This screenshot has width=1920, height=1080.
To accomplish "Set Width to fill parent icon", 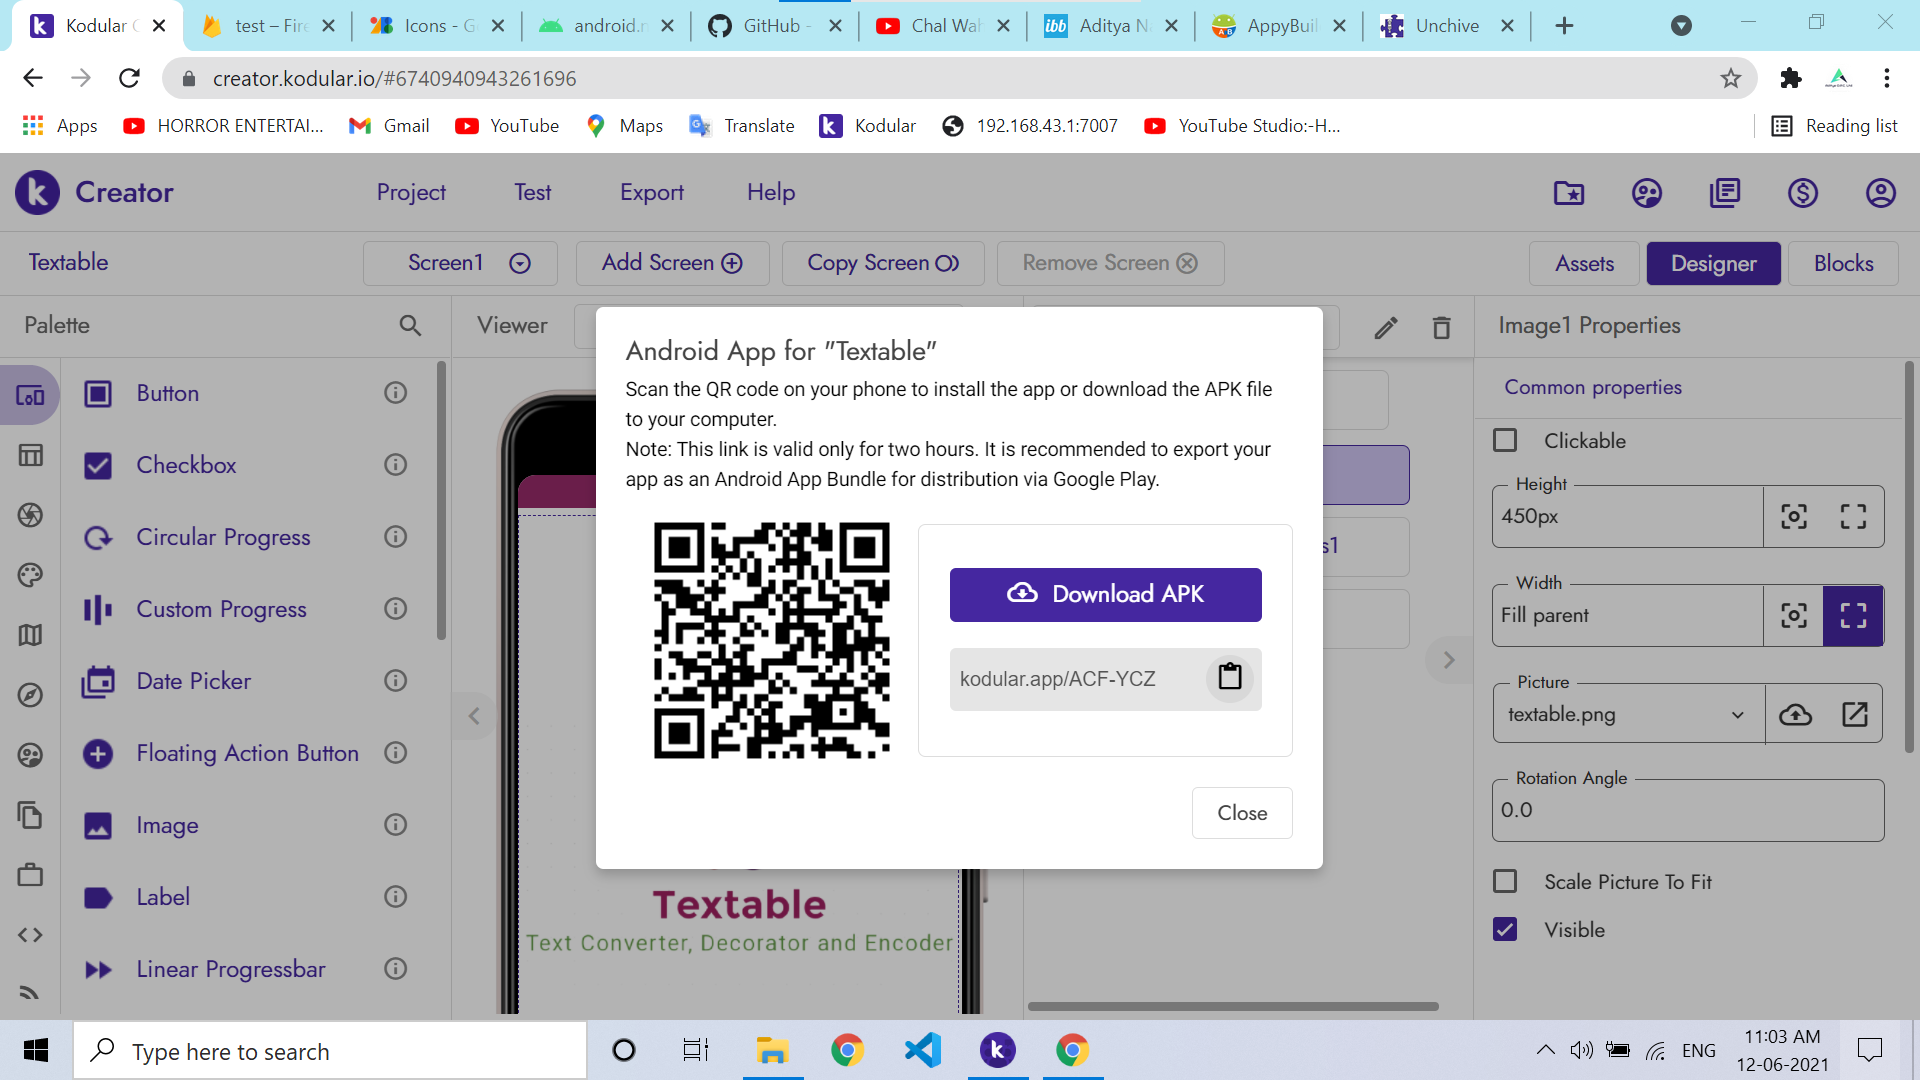I will click(x=1853, y=615).
